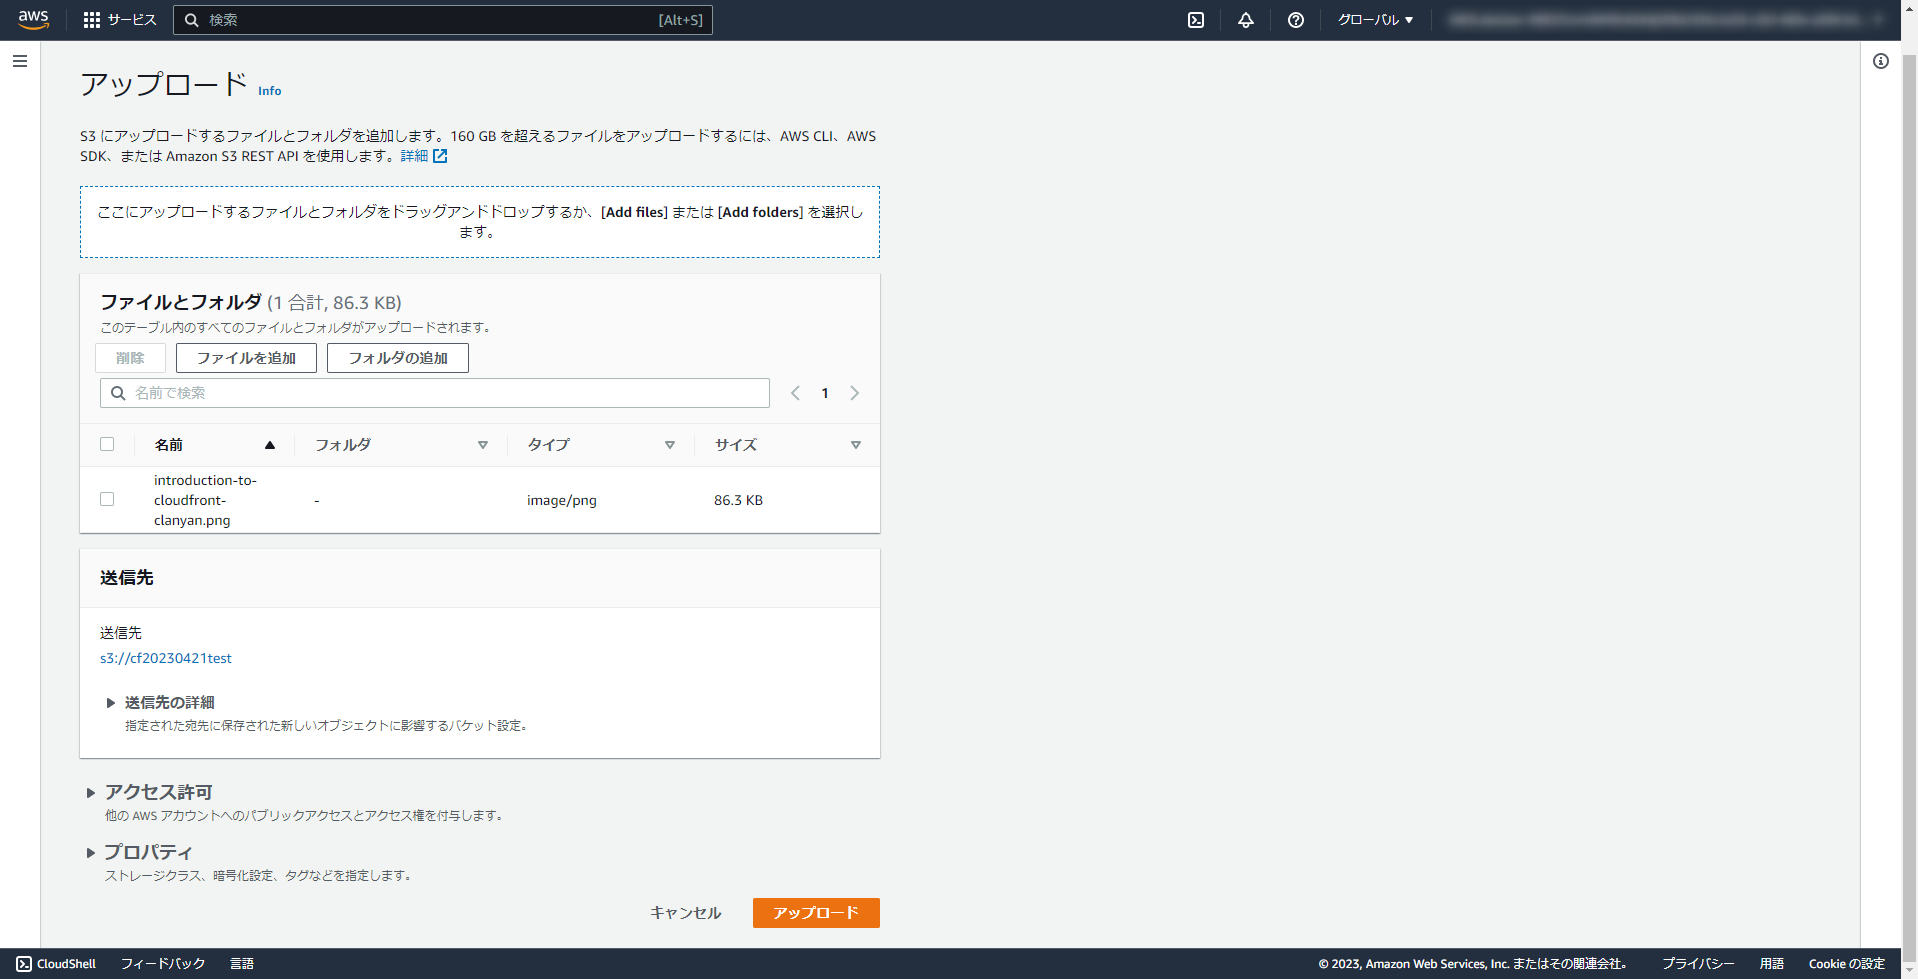
Task: Click the help question mark icon
Action: coord(1295,19)
